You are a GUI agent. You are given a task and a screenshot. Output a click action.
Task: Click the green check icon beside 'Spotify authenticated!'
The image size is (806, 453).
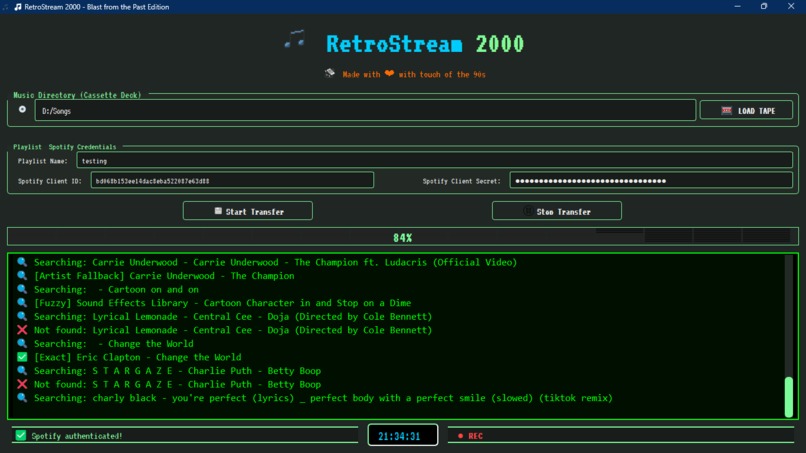pos(21,436)
